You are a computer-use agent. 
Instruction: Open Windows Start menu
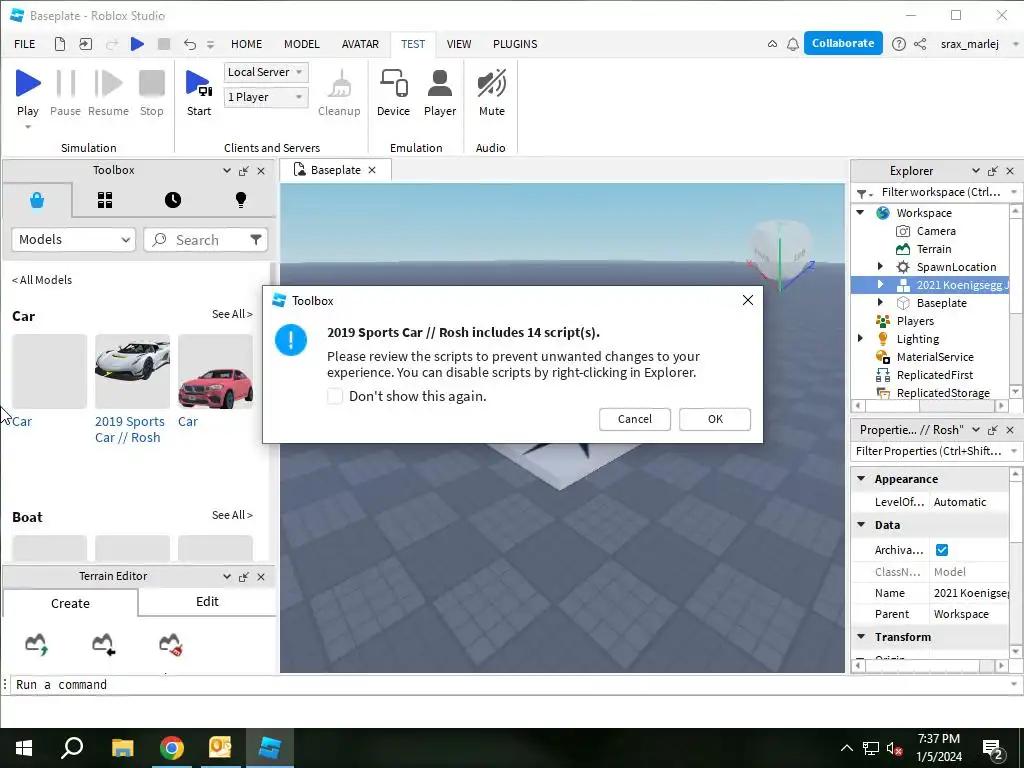coord(24,748)
